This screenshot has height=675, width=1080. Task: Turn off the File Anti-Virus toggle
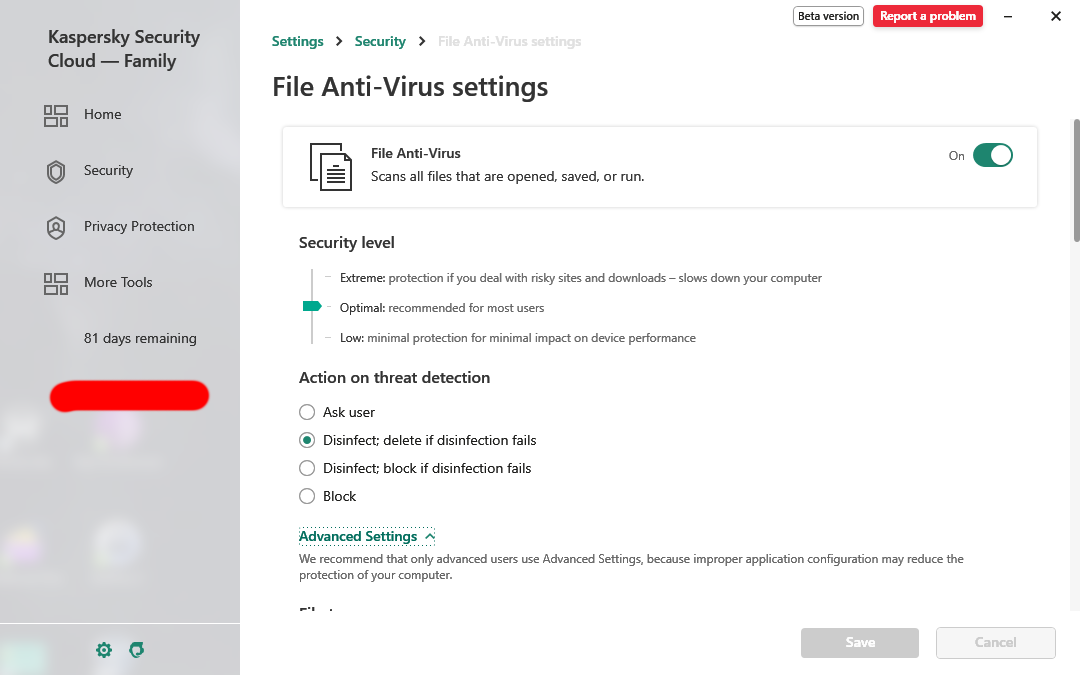(992, 155)
